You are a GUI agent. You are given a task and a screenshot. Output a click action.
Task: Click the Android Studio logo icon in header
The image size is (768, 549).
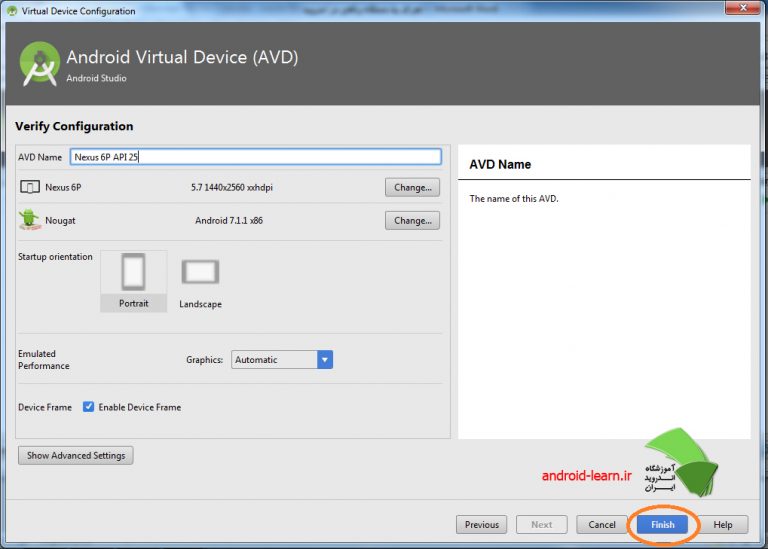39,64
